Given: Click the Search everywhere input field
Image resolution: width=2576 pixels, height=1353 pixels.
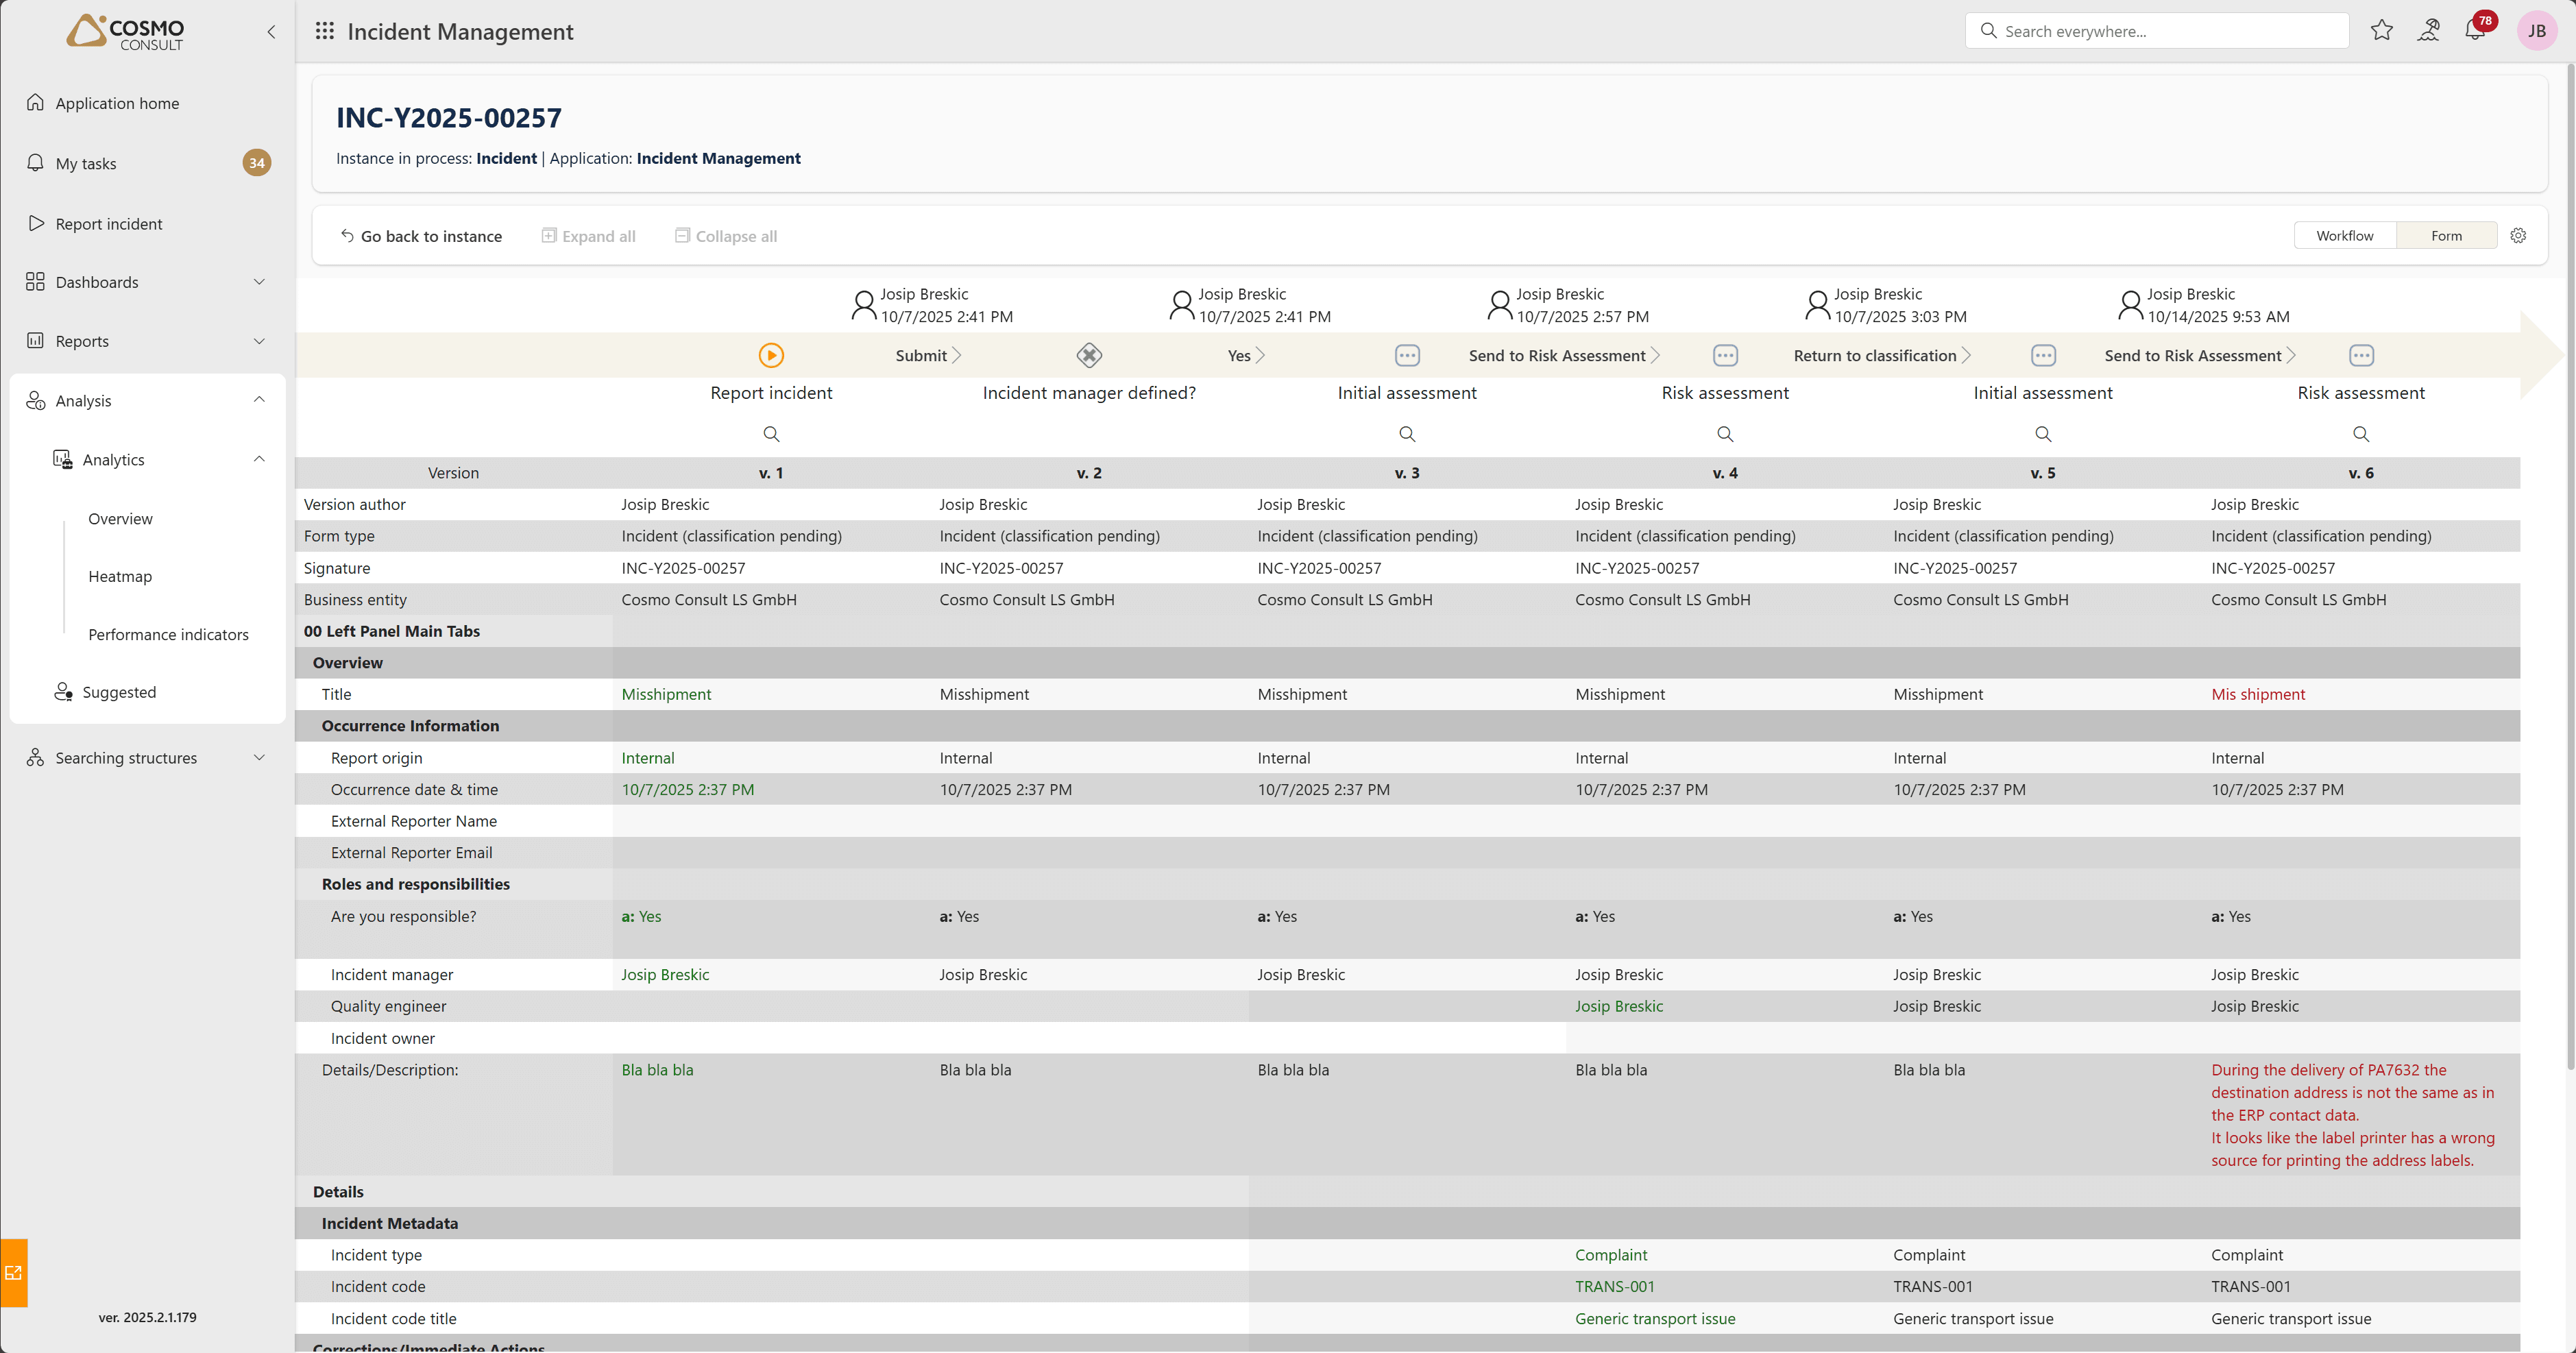Looking at the screenshot, I should [x=2156, y=31].
